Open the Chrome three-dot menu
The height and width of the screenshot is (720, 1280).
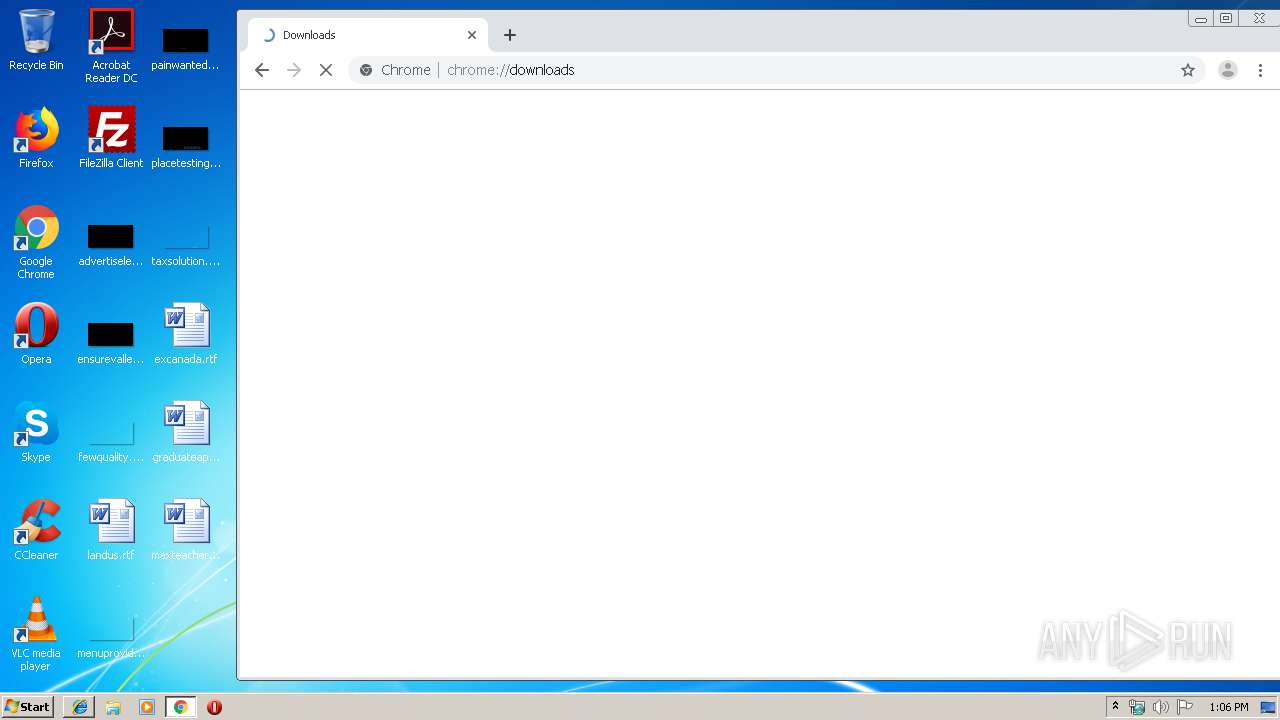pos(1261,70)
